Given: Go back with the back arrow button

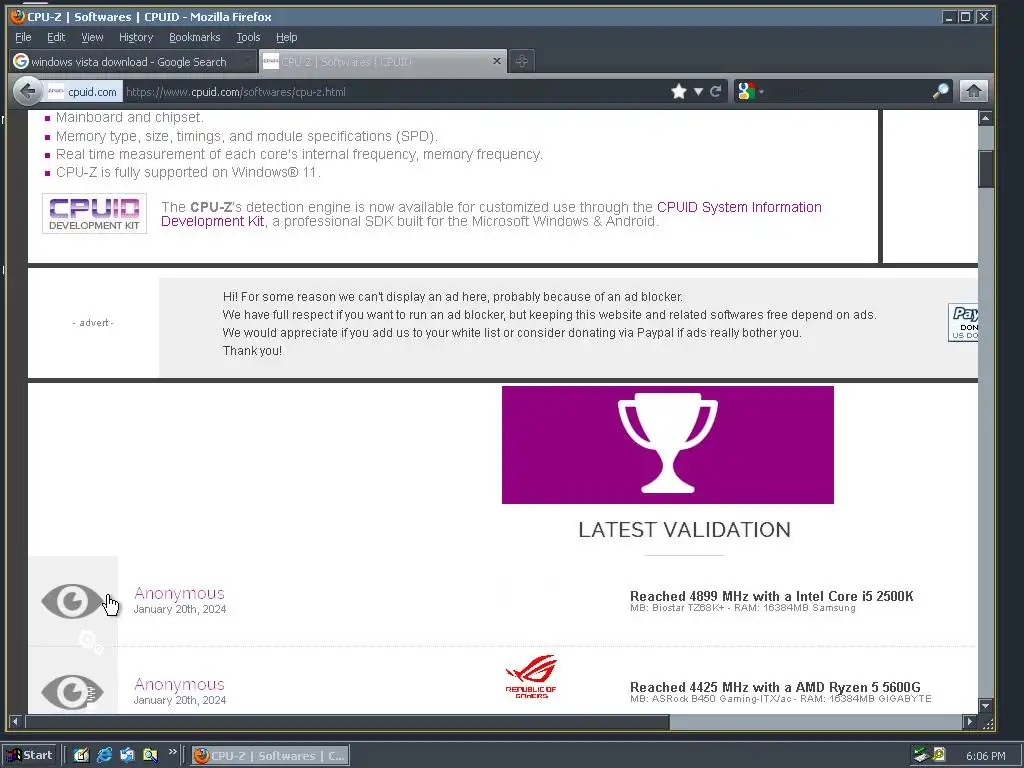Looking at the screenshot, I should [27, 91].
